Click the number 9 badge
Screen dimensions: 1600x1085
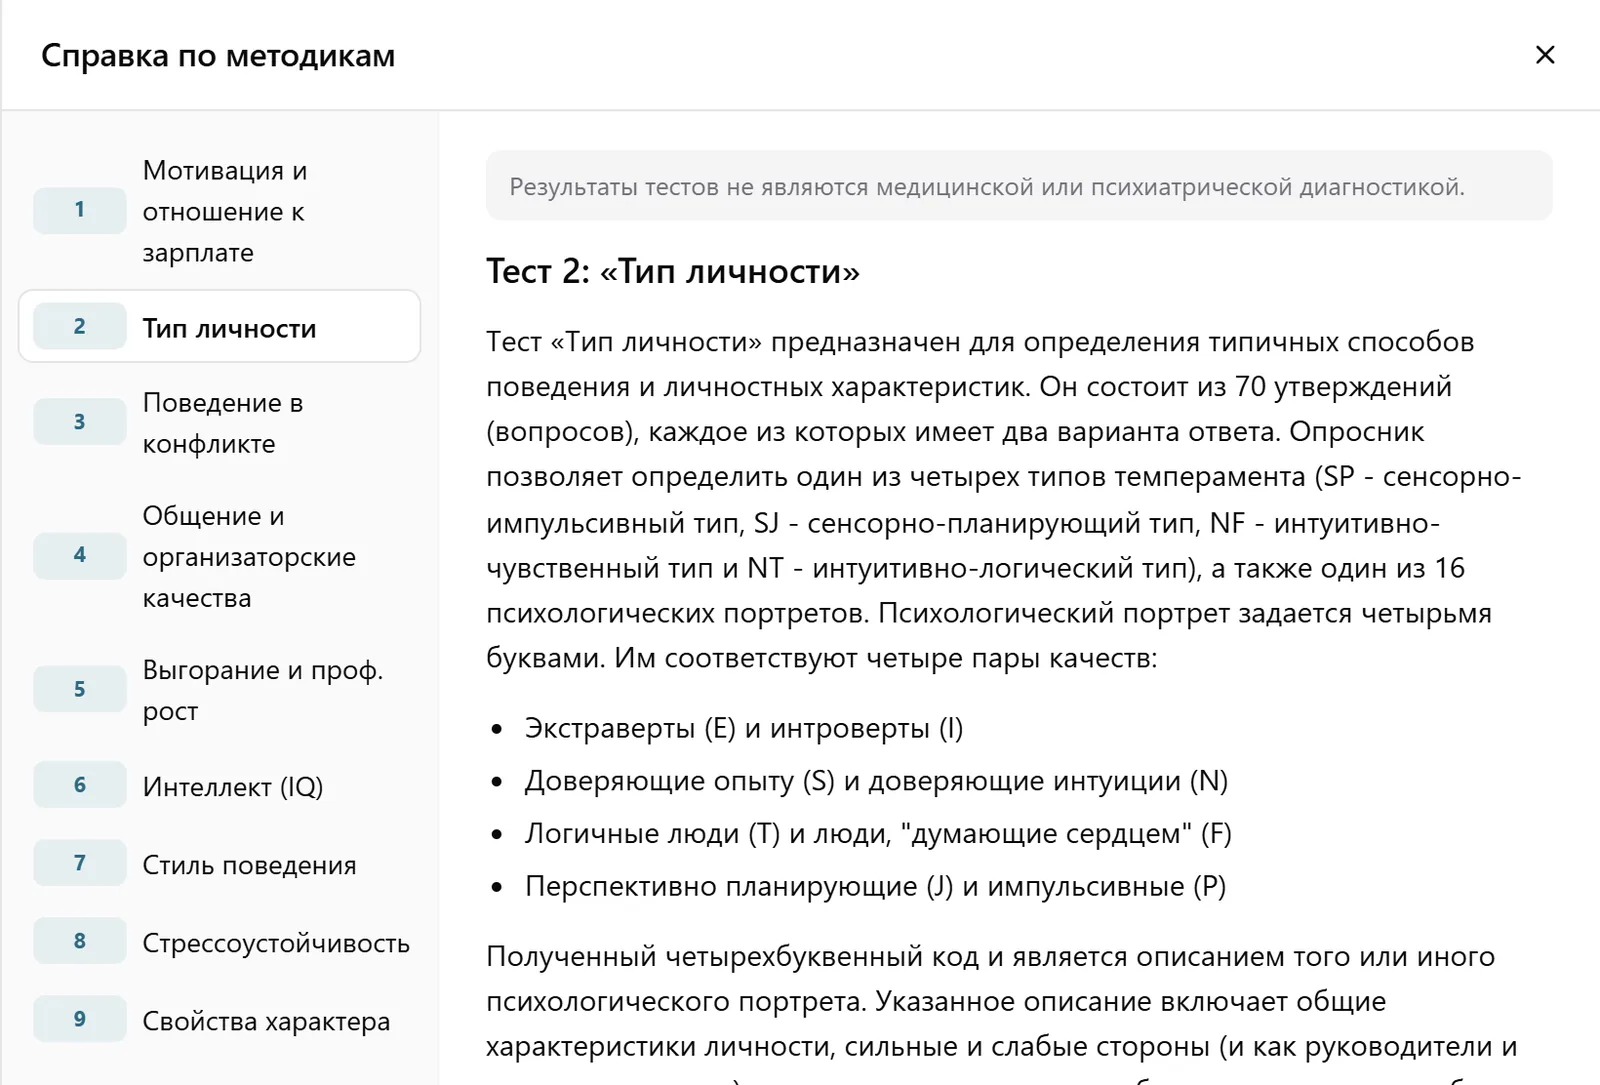80,1019
